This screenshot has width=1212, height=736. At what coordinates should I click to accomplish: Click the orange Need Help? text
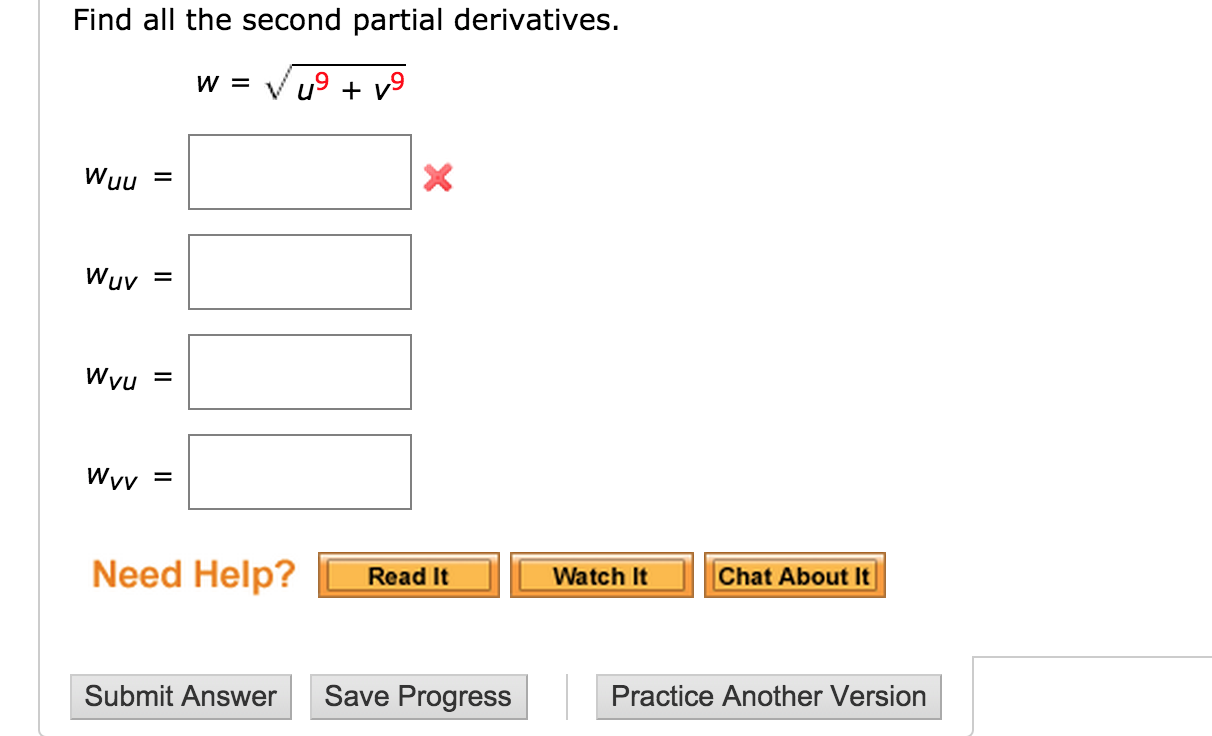point(194,575)
